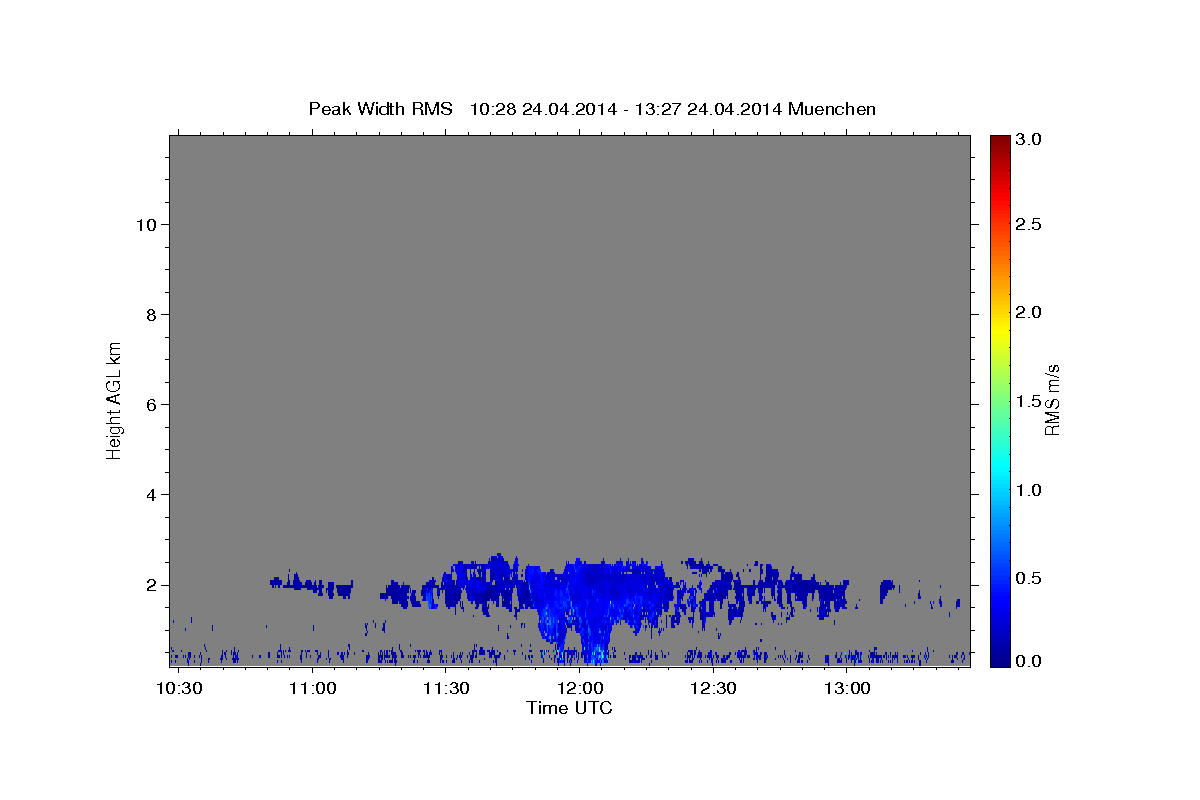
Task: Click the 12:00 time tick label
Action: (580, 688)
